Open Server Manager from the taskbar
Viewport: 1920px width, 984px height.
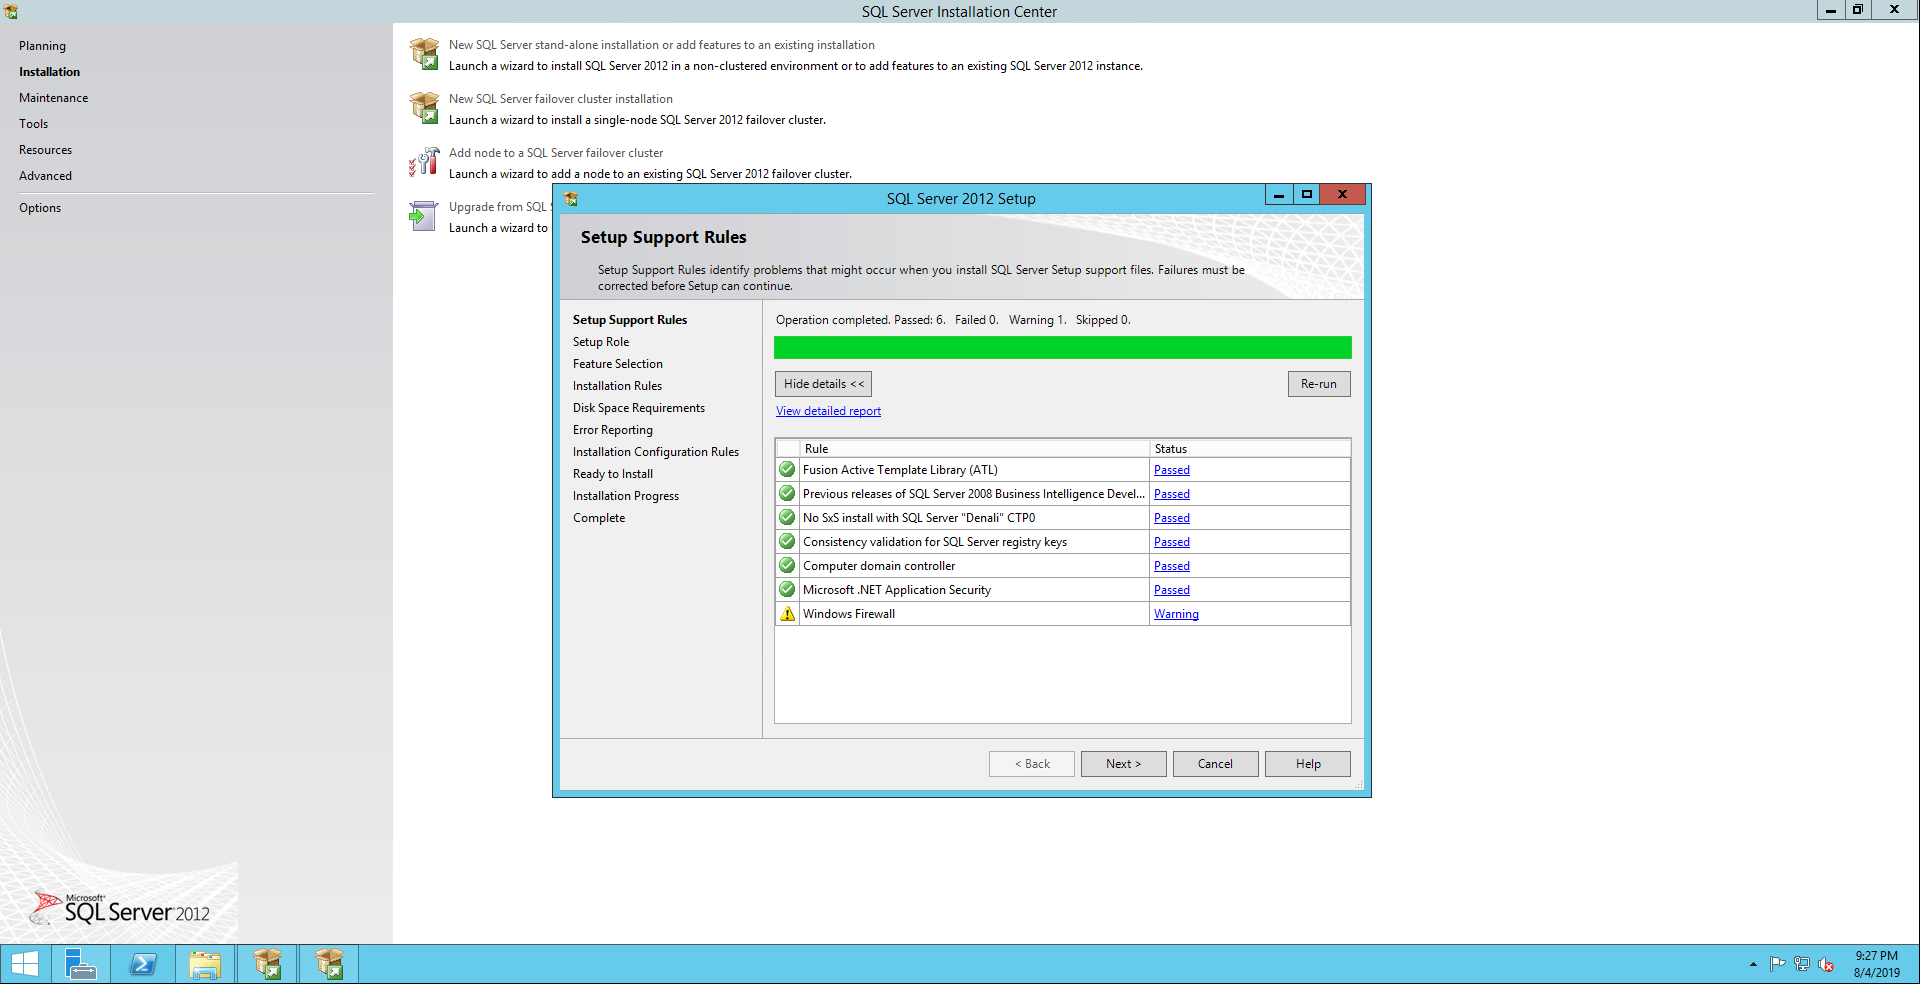tap(80, 964)
